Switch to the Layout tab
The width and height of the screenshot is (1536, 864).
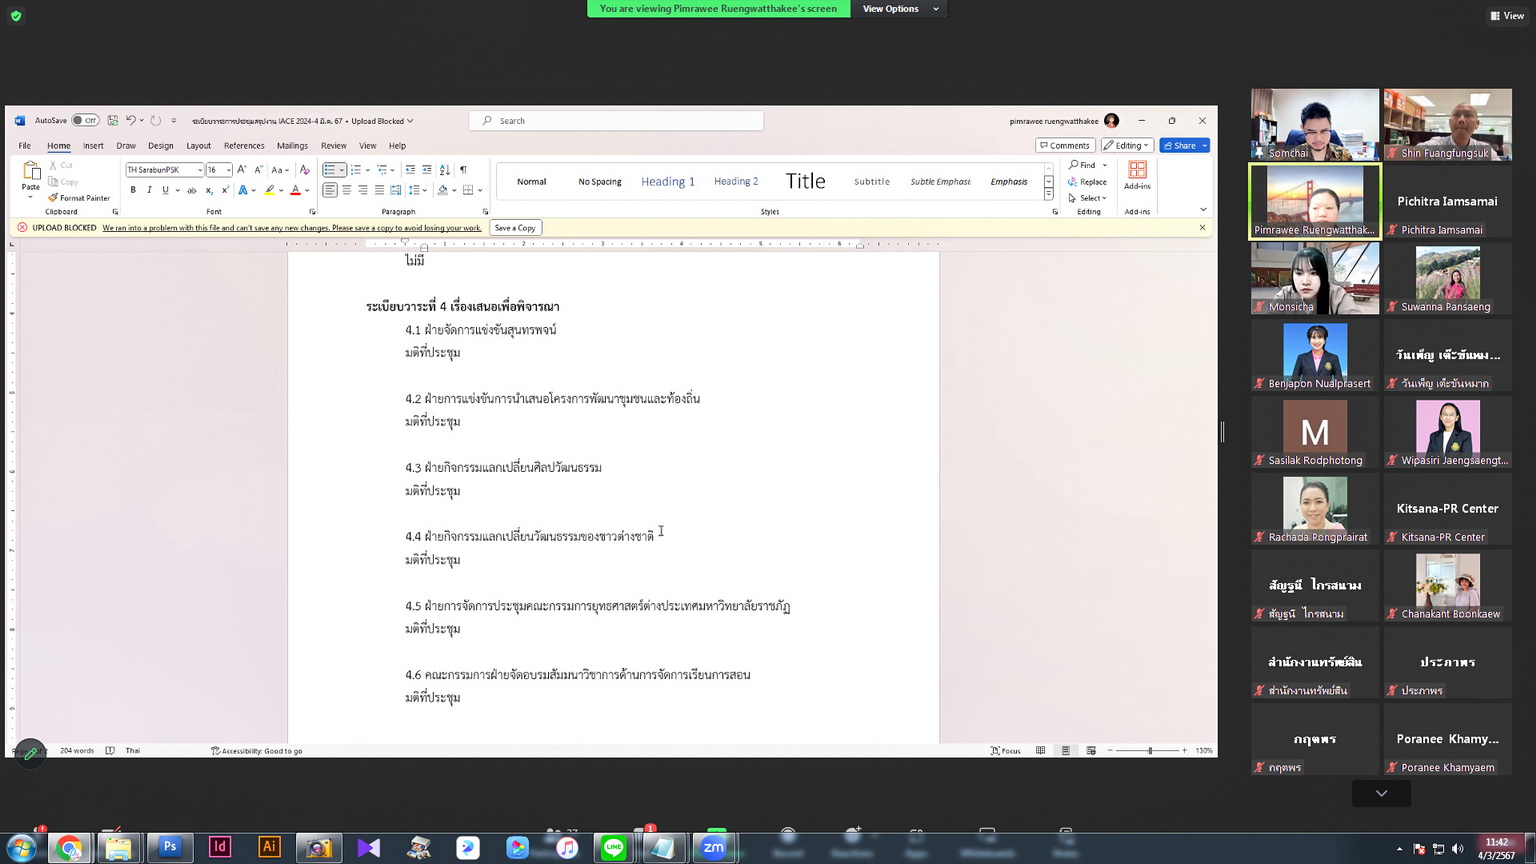(198, 146)
